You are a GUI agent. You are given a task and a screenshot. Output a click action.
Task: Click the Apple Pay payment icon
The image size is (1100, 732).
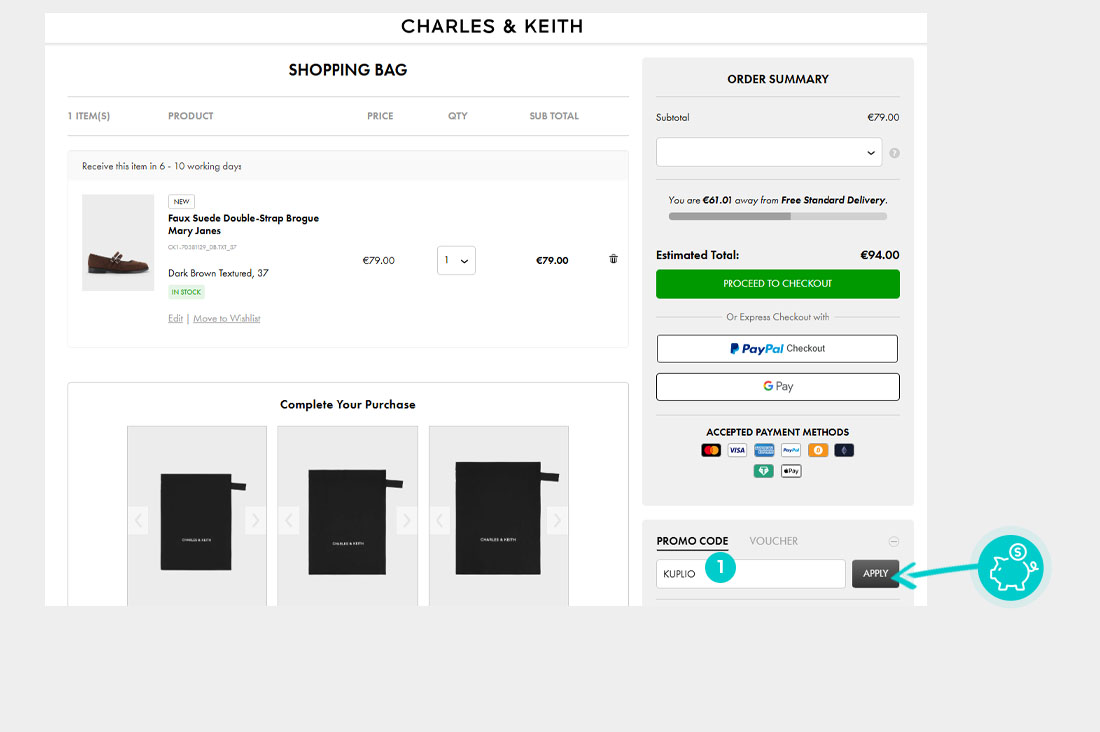(x=791, y=471)
